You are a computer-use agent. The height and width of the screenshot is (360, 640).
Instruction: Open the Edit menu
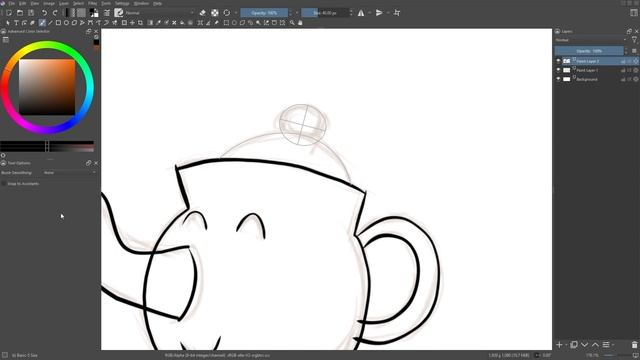click(x=22, y=3)
